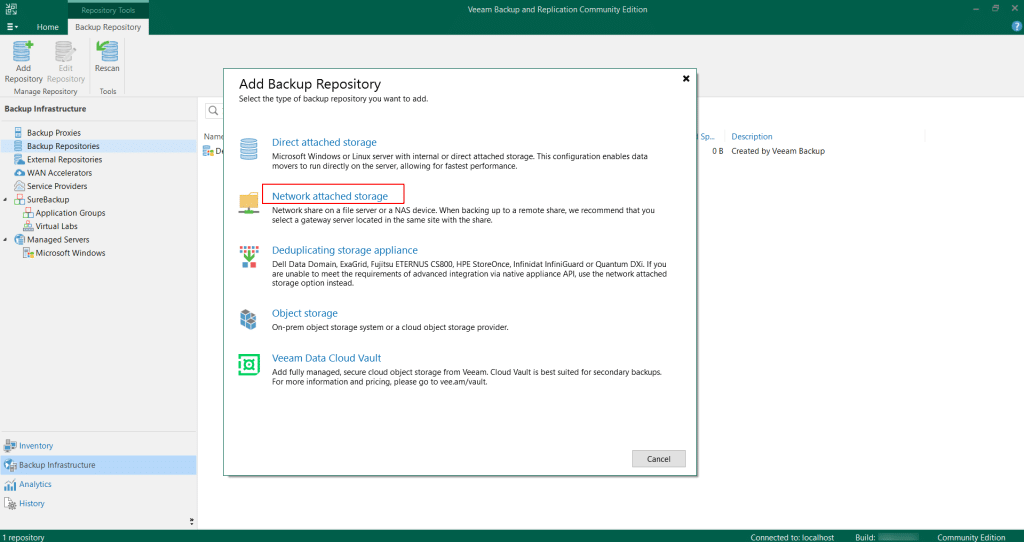The height and width of the screenshot is (542, 1024).
Task: Click the Managed Servers node icon
Action: 19,240
